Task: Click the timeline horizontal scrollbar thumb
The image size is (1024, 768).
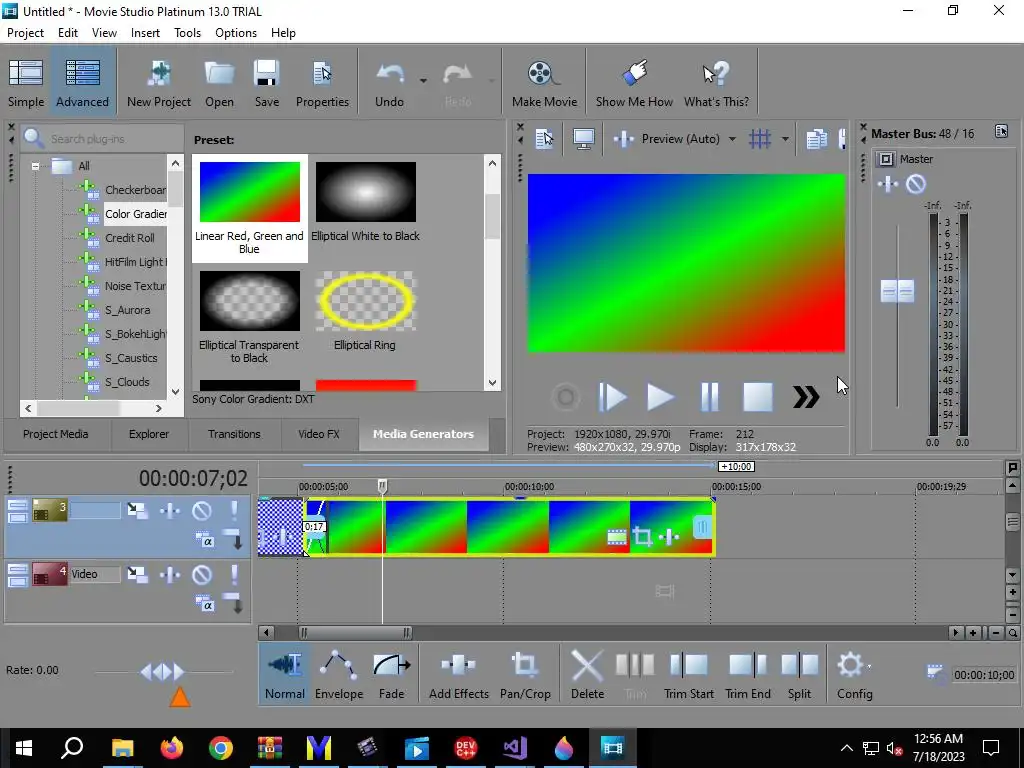Action: [355, 632]
